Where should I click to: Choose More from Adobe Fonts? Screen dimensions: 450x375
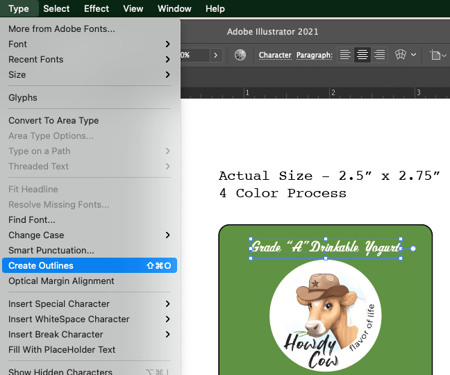tap(89, 29)
